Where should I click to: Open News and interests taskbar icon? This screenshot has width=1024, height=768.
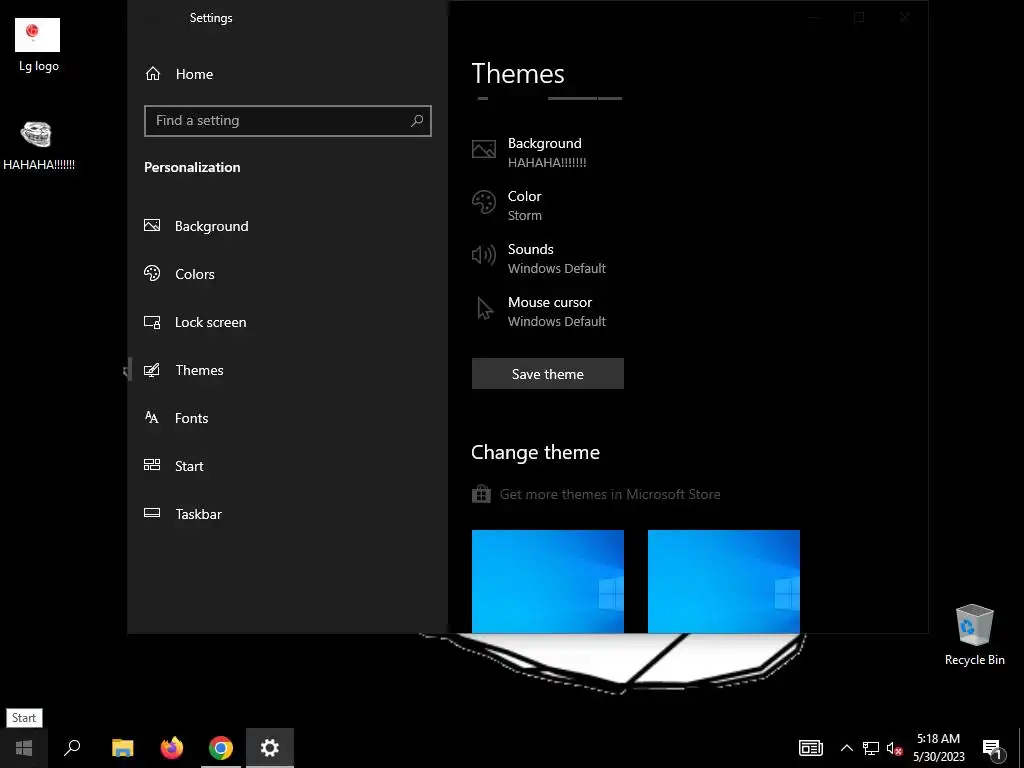click(810, 748)
